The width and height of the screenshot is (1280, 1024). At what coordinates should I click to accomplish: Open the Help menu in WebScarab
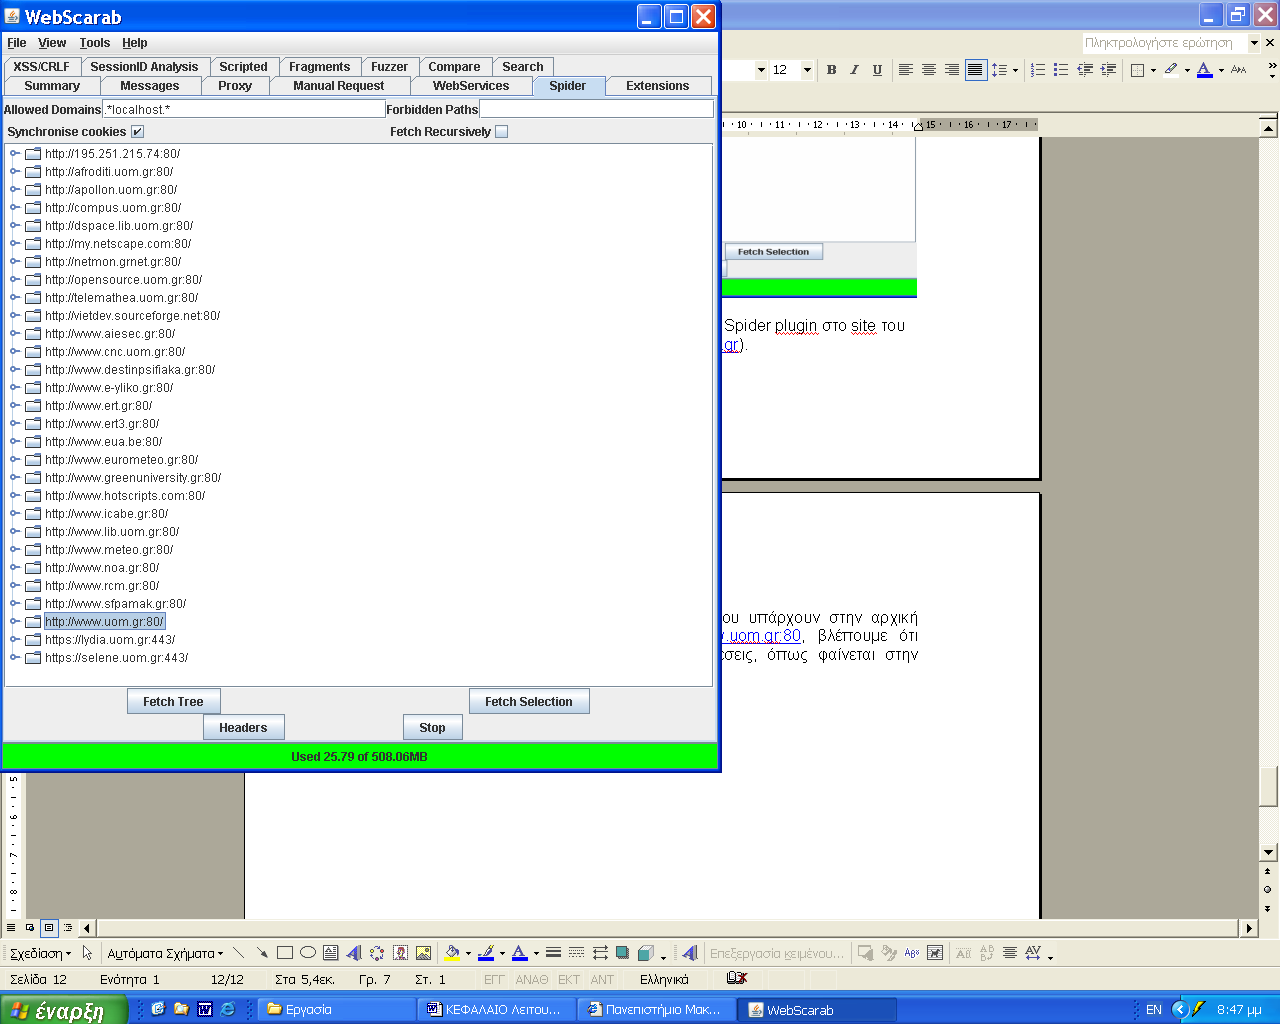click(x=135, y=43)
